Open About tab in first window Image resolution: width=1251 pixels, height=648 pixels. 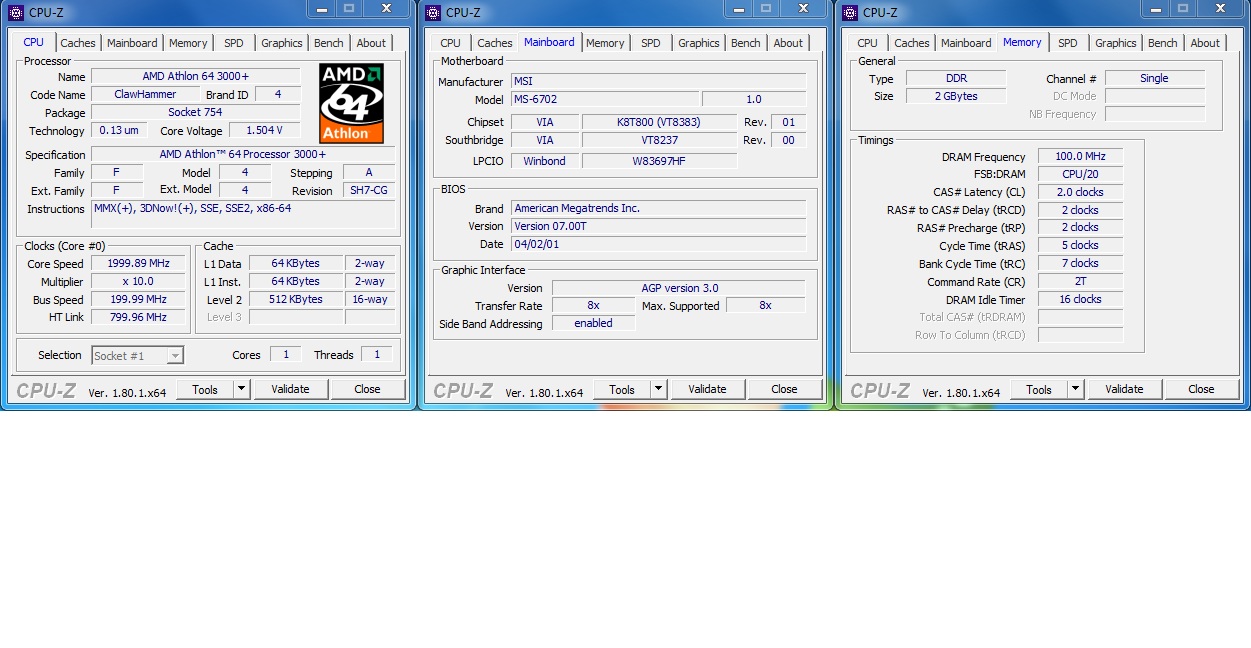click(x=371, y=43)
